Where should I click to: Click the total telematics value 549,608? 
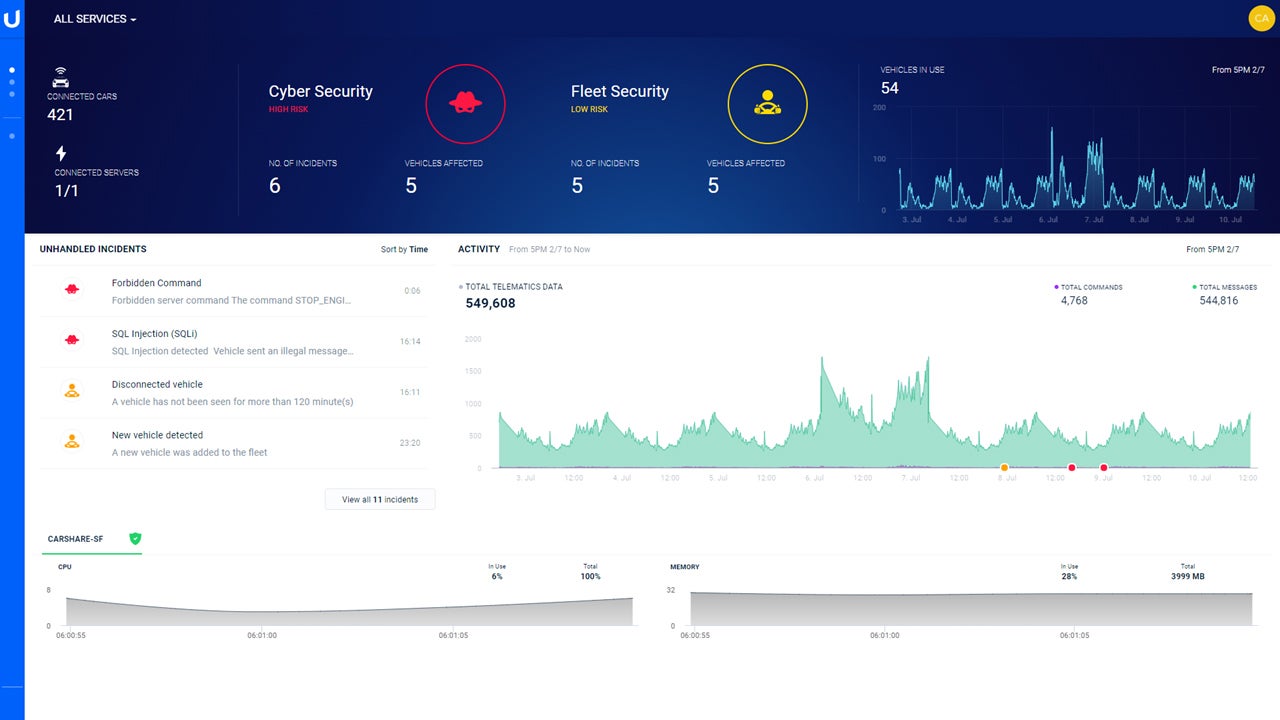coord(490,303)
